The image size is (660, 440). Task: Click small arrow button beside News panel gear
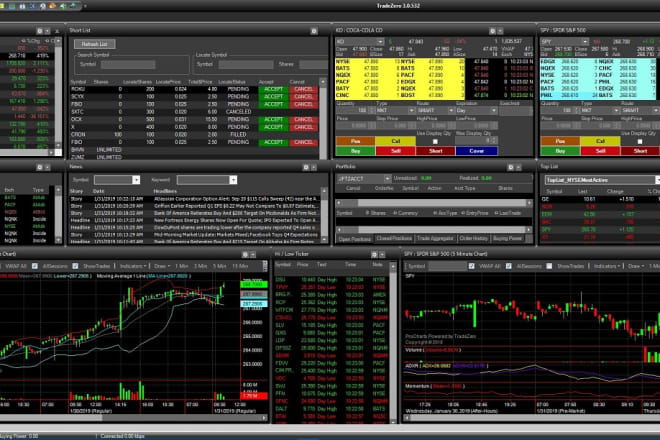(314, 168)
